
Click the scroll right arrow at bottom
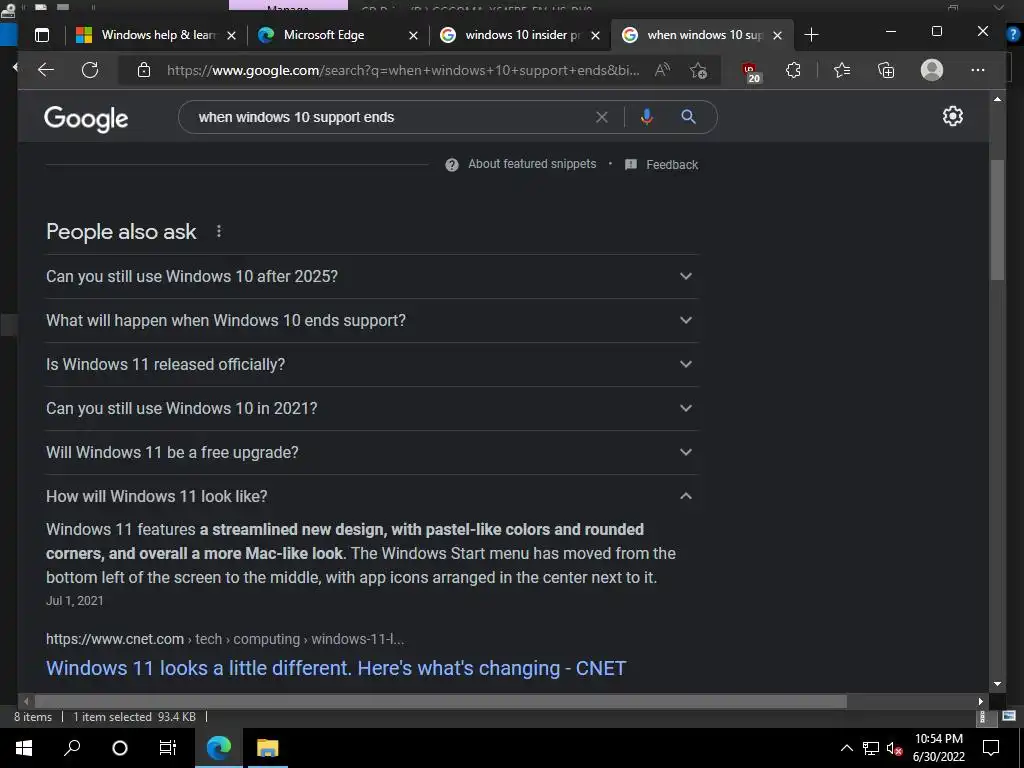click(x=980, y=701)
